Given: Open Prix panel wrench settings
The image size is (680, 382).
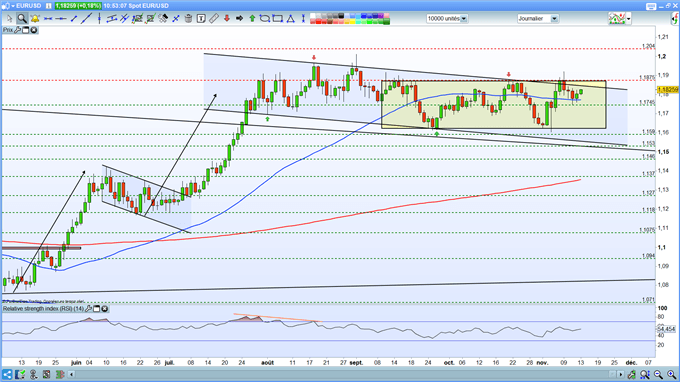Looking at the screenshot, I should click(18, 30).
